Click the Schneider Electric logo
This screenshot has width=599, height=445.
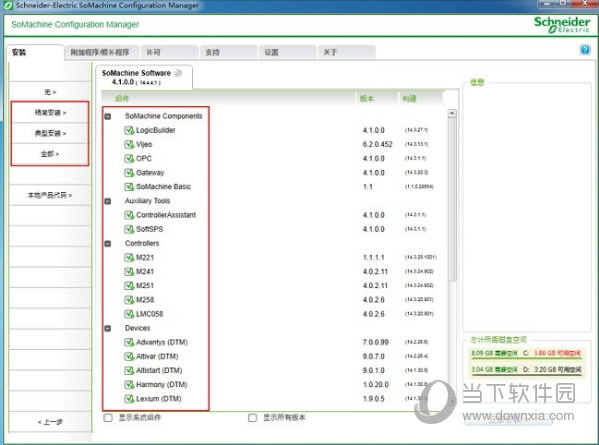pos(562,24)
